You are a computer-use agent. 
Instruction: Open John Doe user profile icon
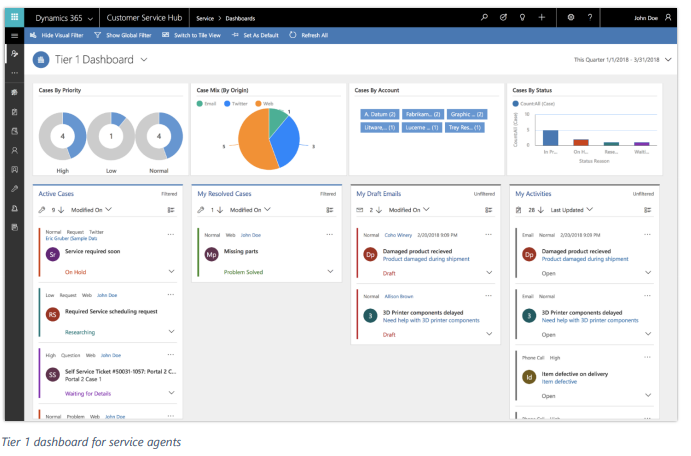click(x=668, y=18)
